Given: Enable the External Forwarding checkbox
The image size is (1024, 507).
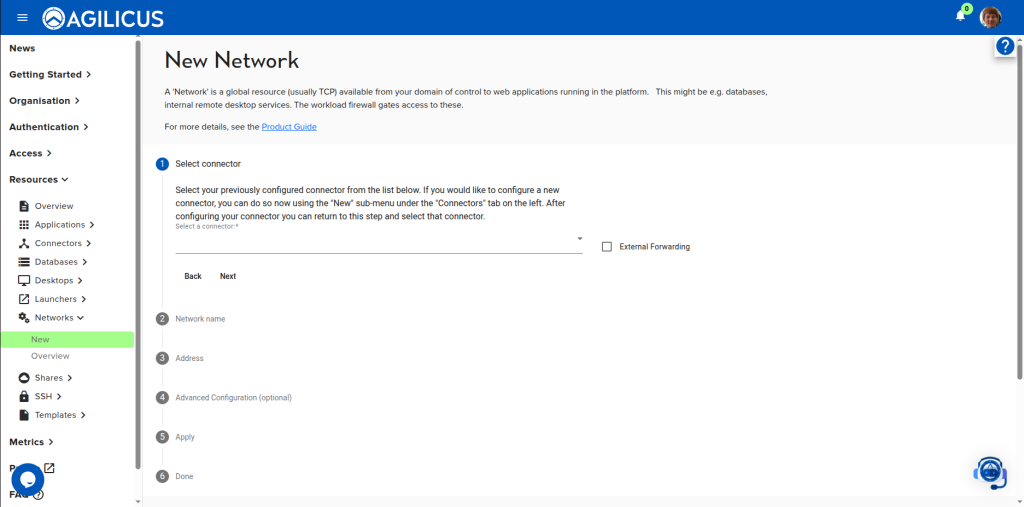Looking at the screenshot, I should [607, 247].
